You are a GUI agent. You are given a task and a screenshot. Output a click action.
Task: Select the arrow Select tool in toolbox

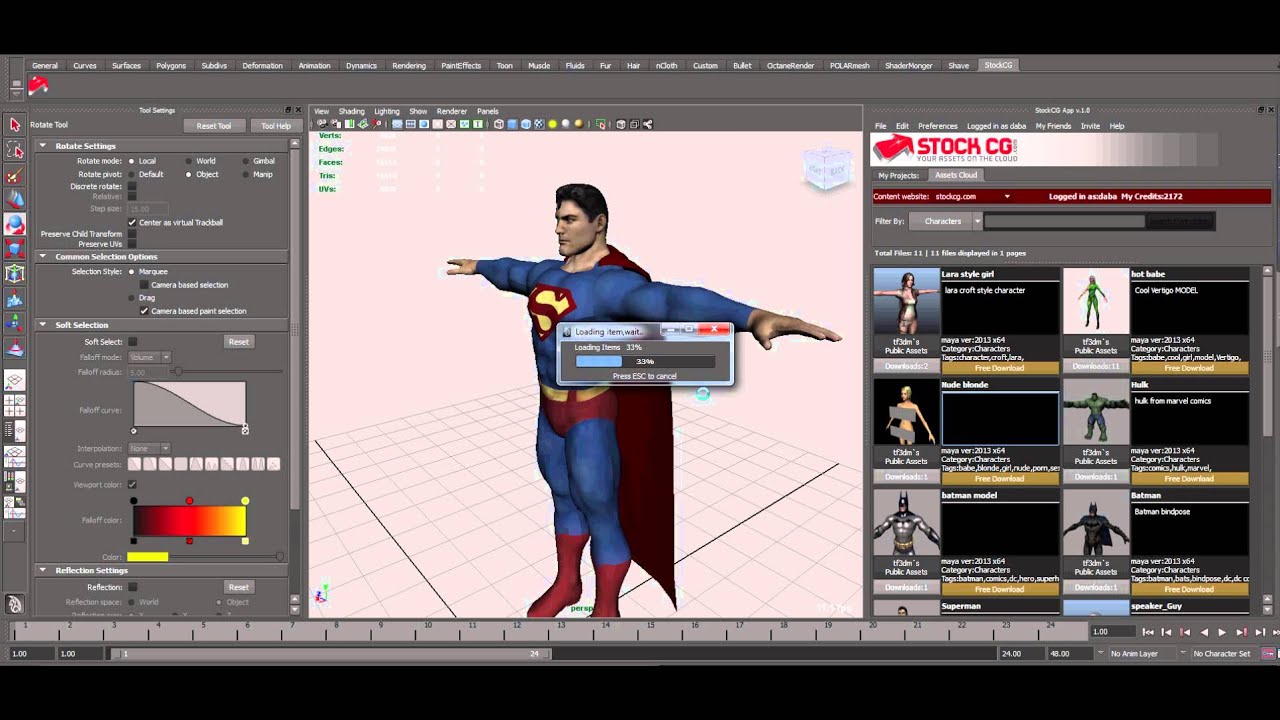click(15, 124)
